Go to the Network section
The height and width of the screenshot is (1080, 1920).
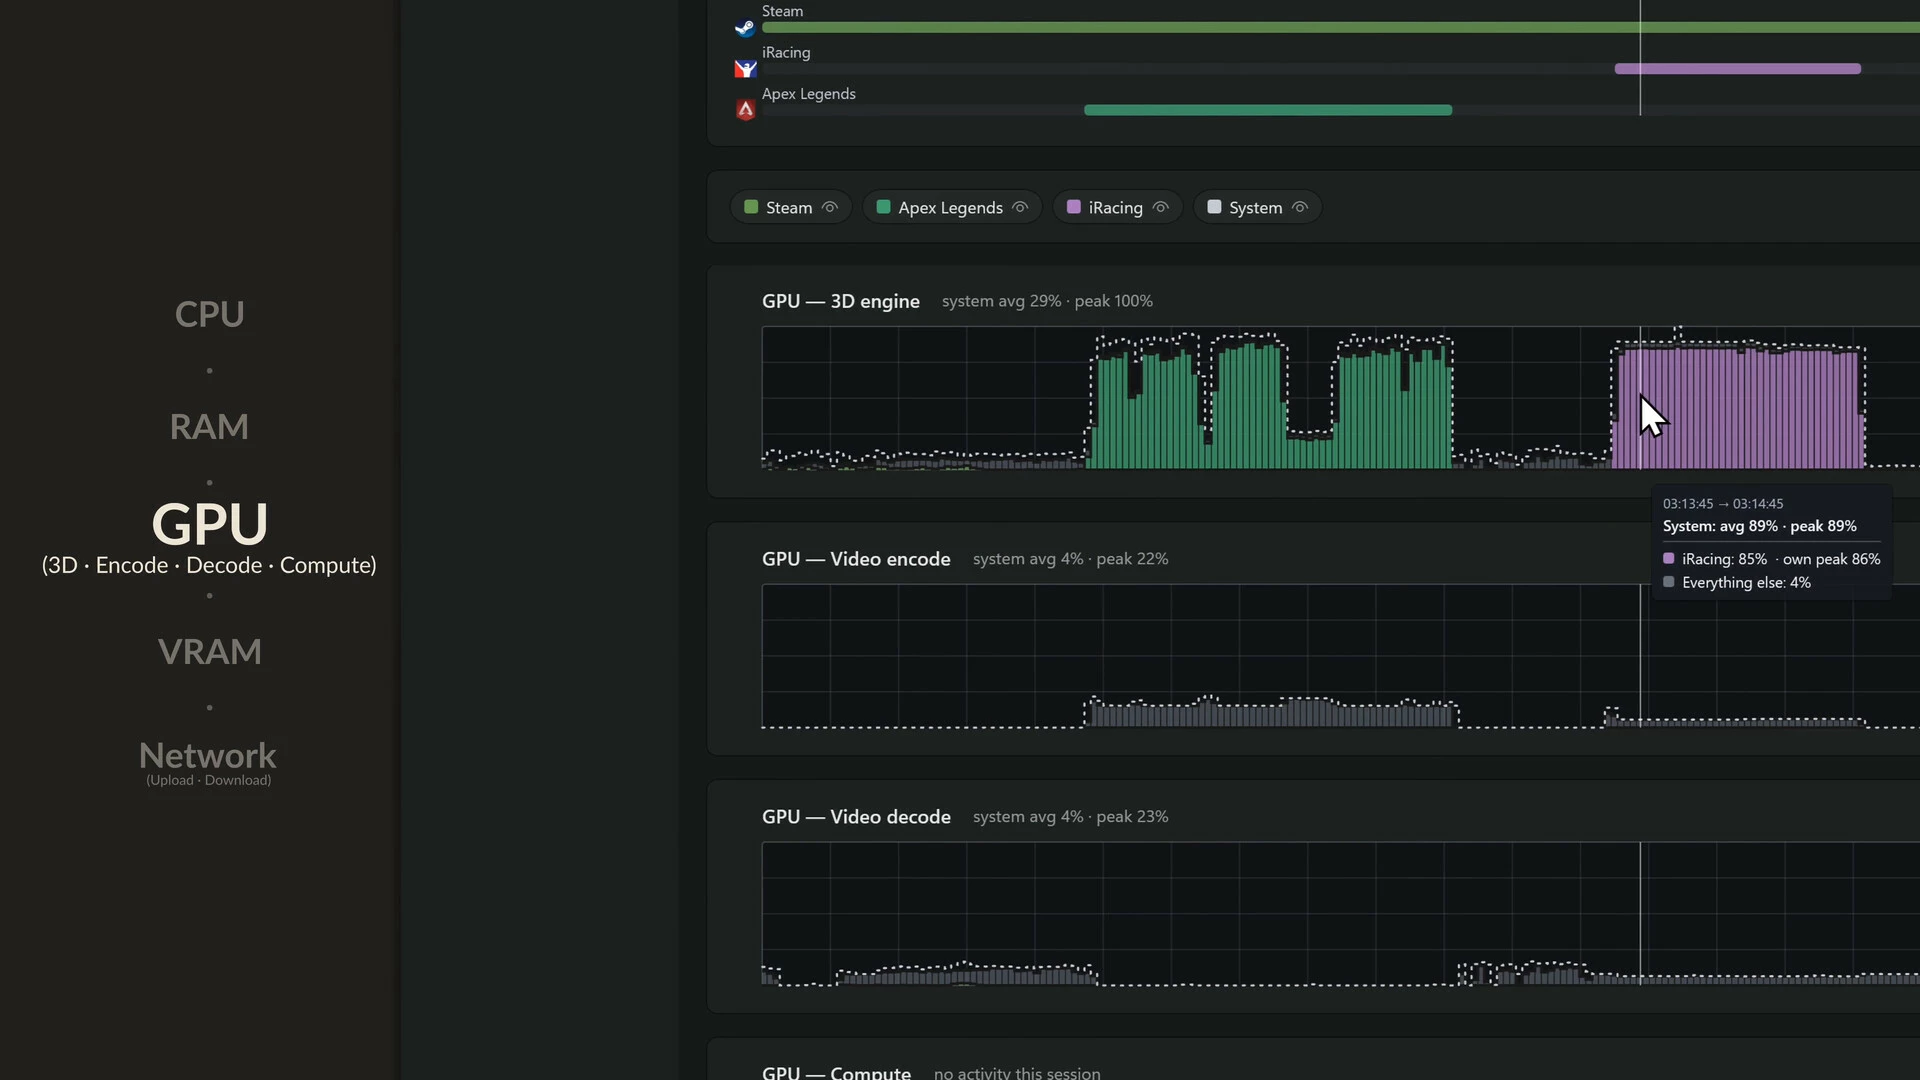click(208, 755)
